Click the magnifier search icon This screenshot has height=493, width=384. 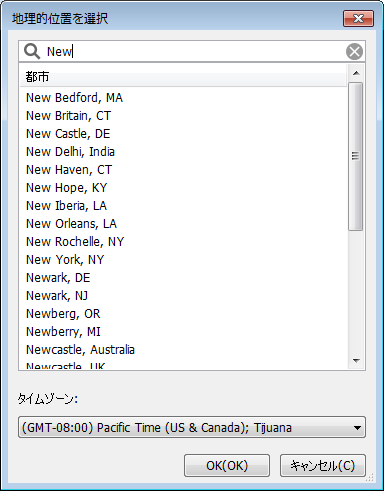32,51
